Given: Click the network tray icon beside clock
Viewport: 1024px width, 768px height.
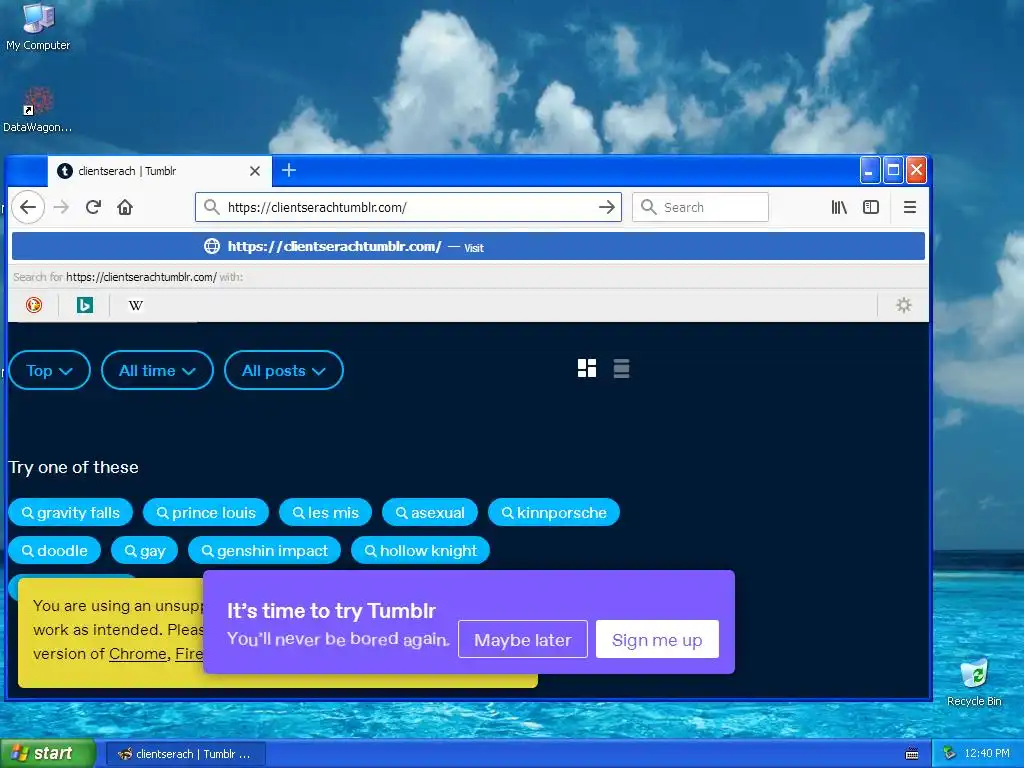Looking at the screenshot, I should click(x=949, y=754).
